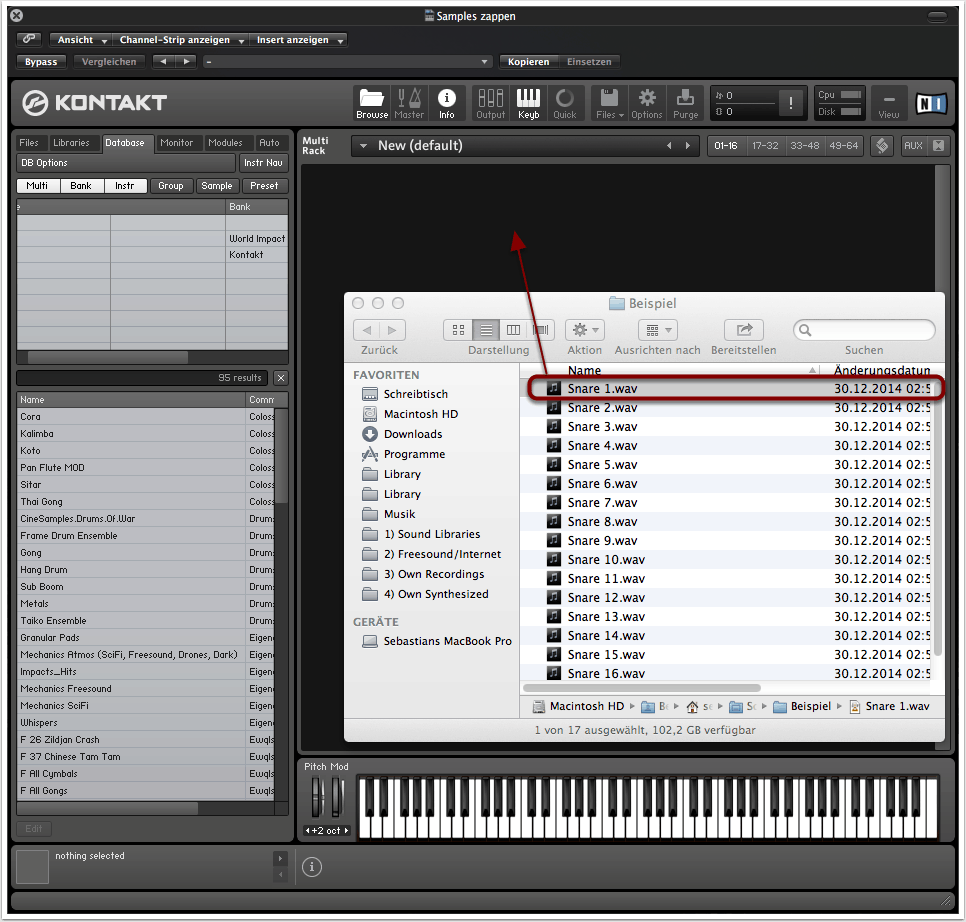
Task: Open the Ansicht dropdown menu
Action: coord(82,40)
